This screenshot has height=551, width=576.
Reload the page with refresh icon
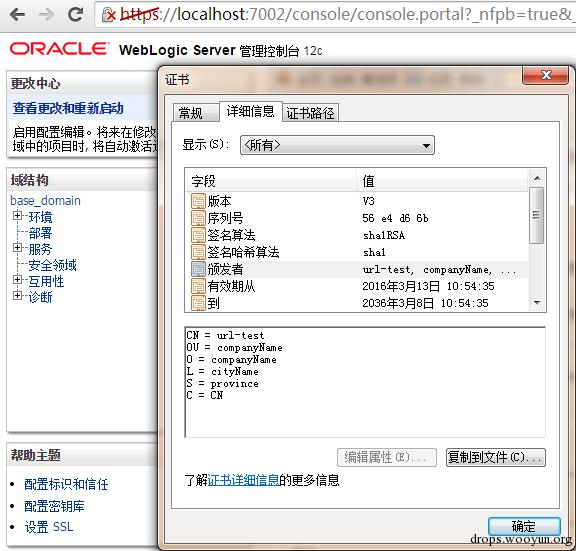pos(76,15)
